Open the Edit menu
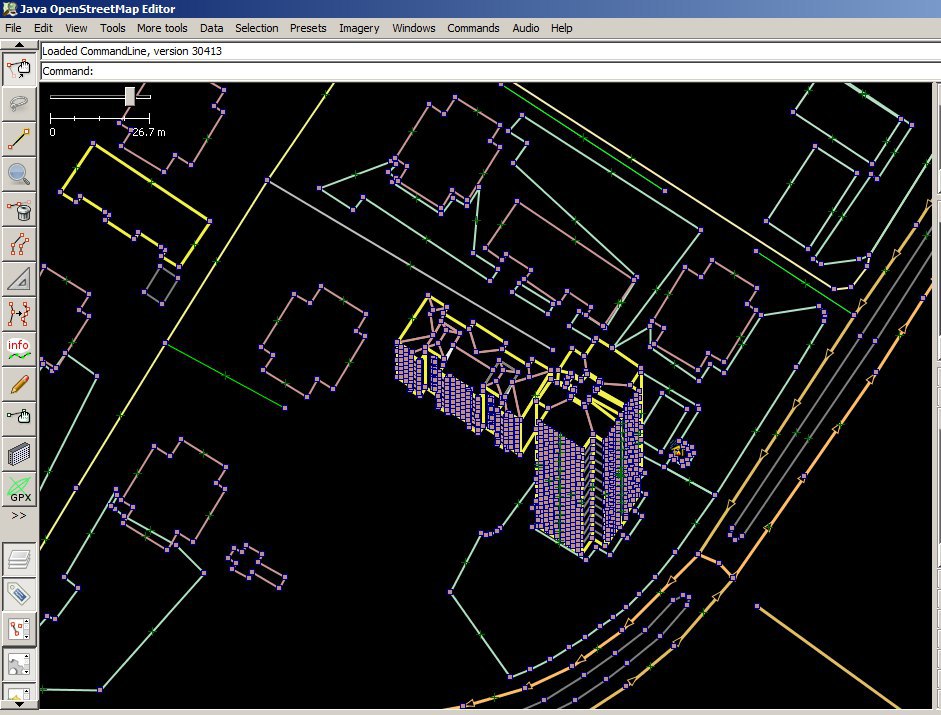Image resolution: width=941 pixels, height=715 pixels. point(43,28)
